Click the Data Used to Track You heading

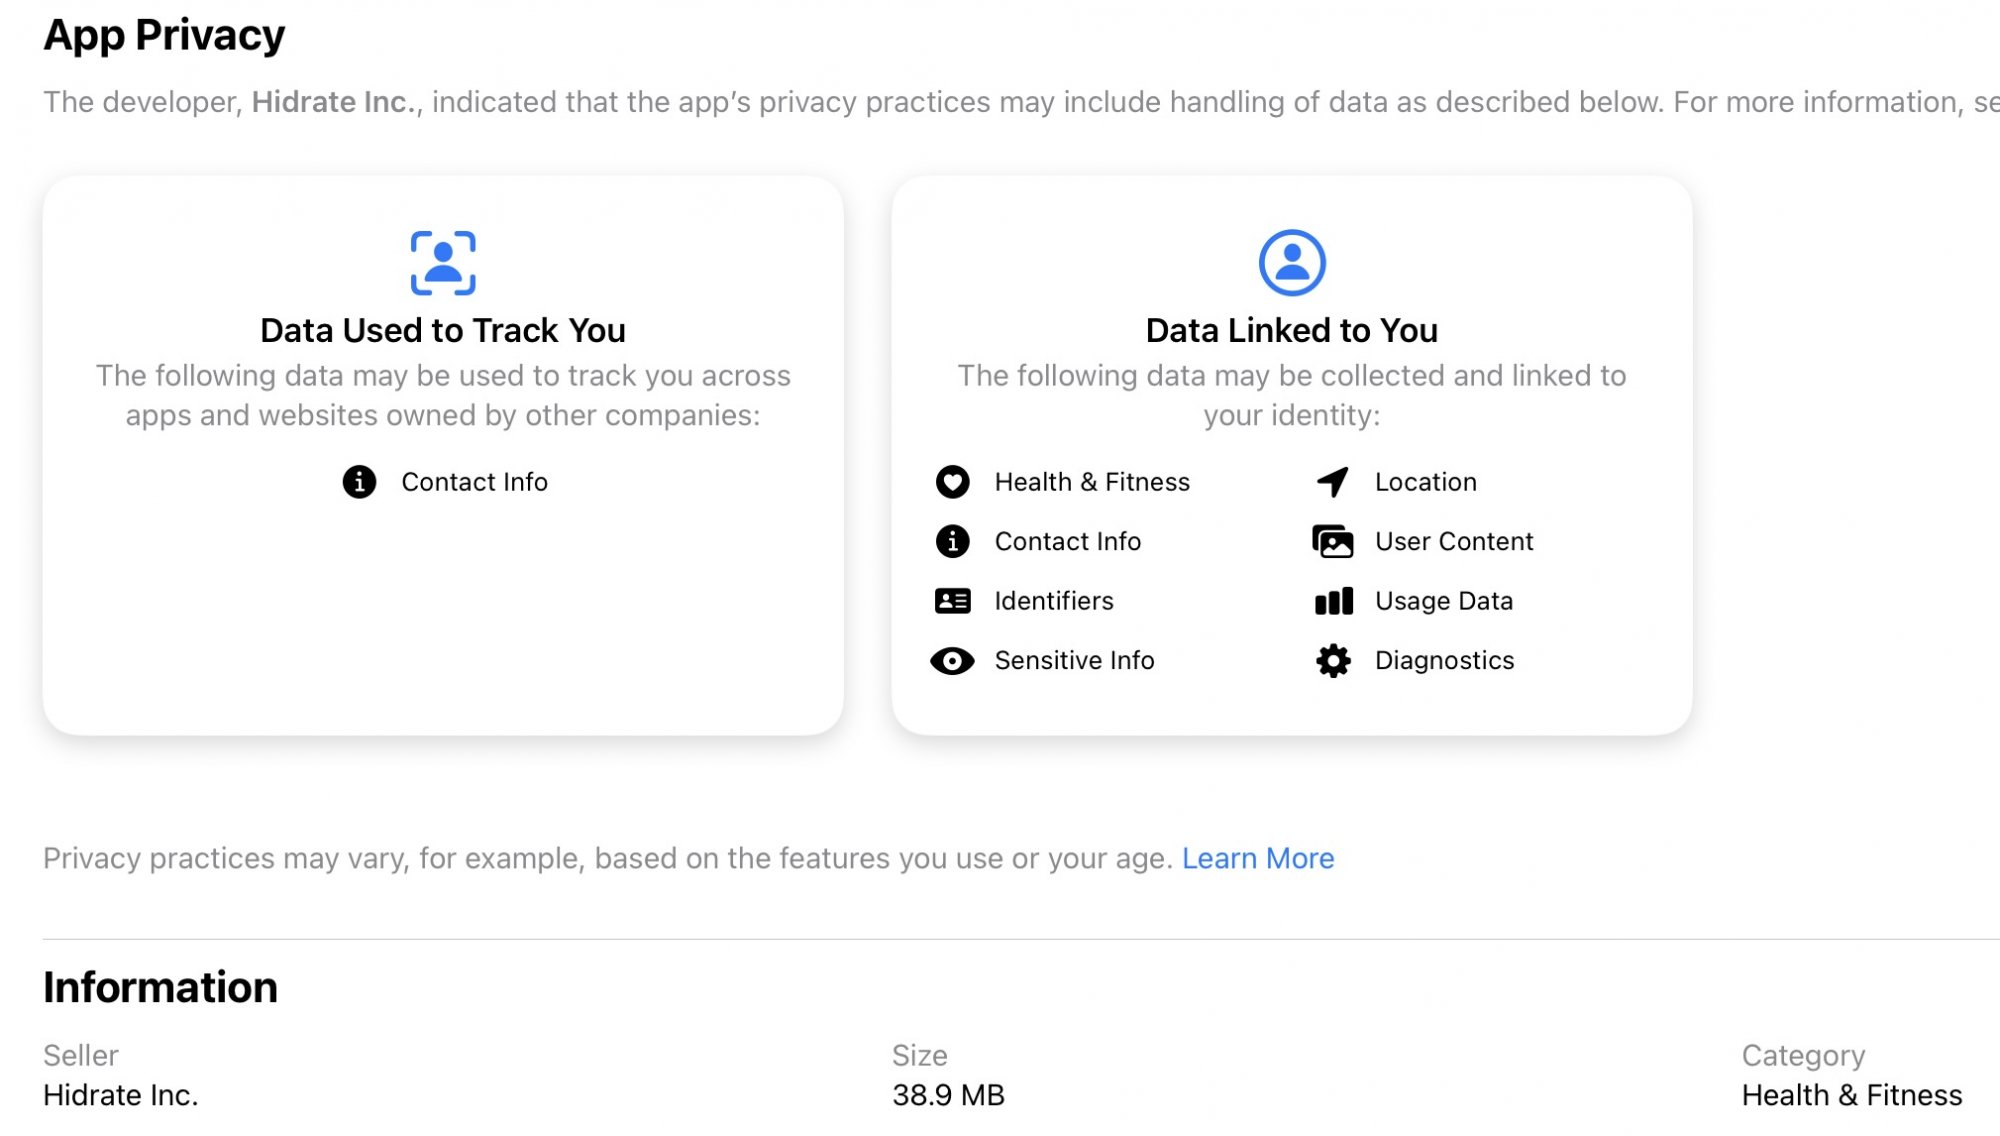443,330
